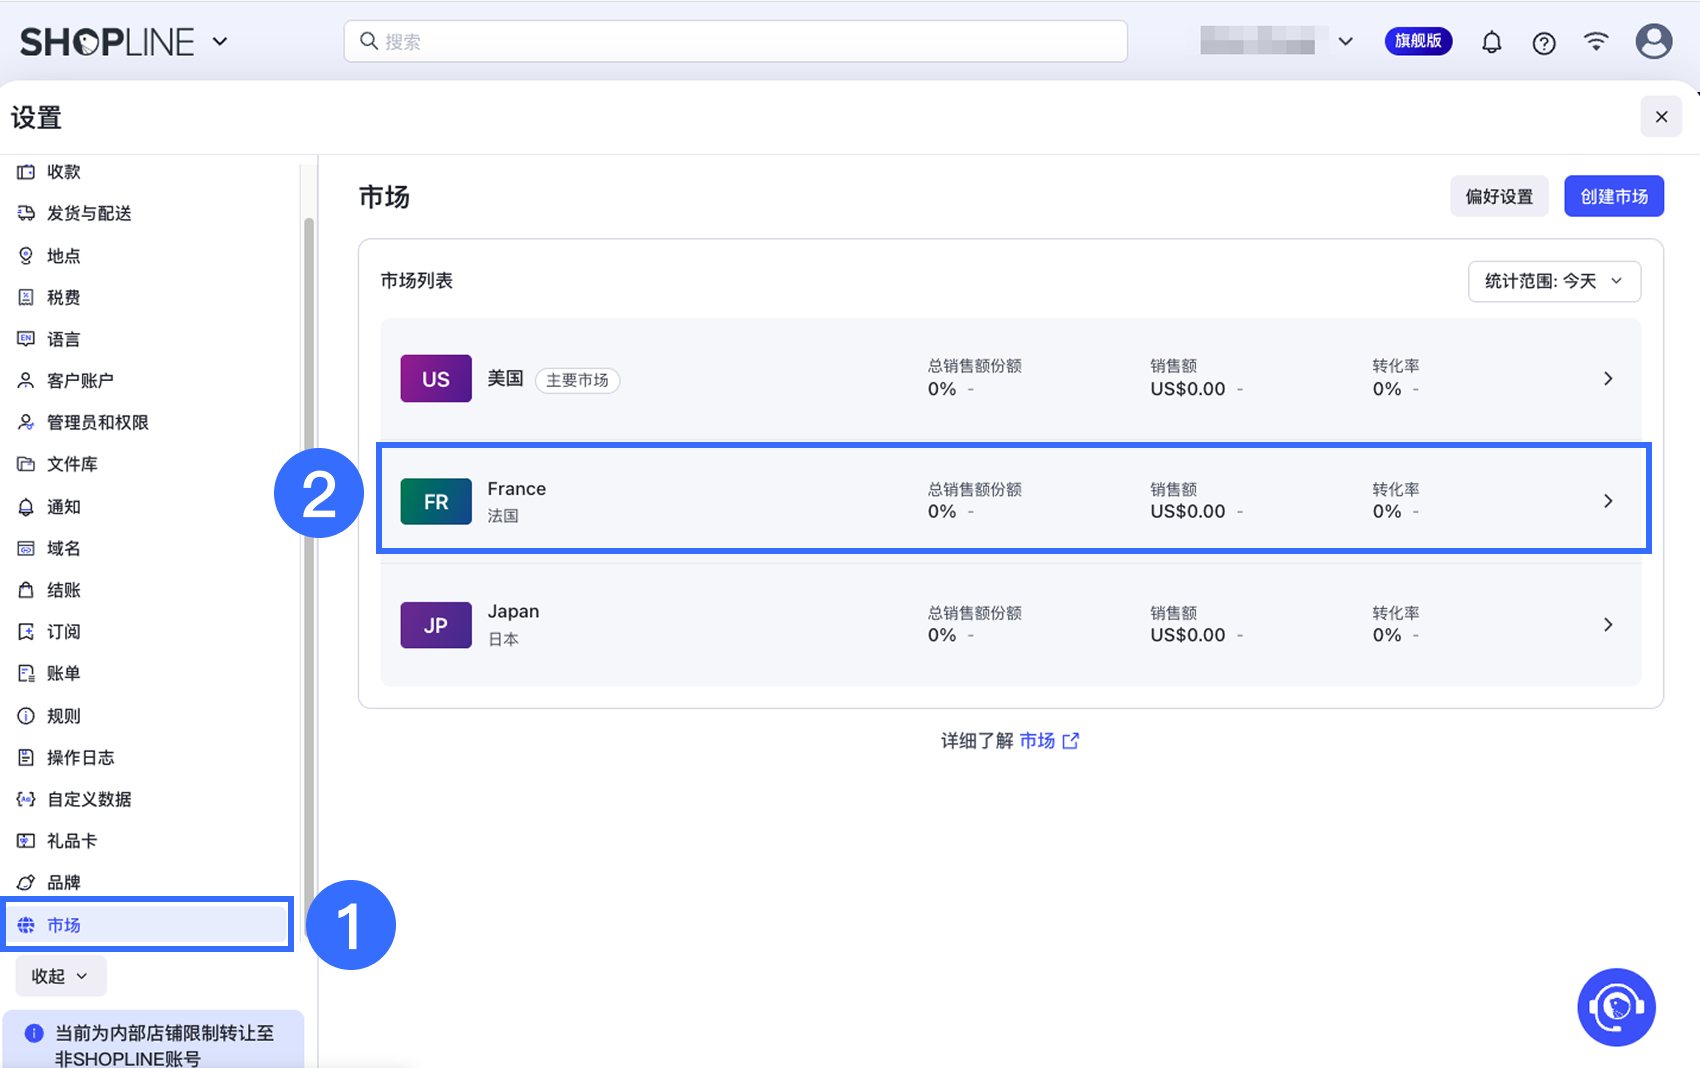Click the US market badge icon
Screen dimensions: 1700x1068
click(x=436, y=379)
